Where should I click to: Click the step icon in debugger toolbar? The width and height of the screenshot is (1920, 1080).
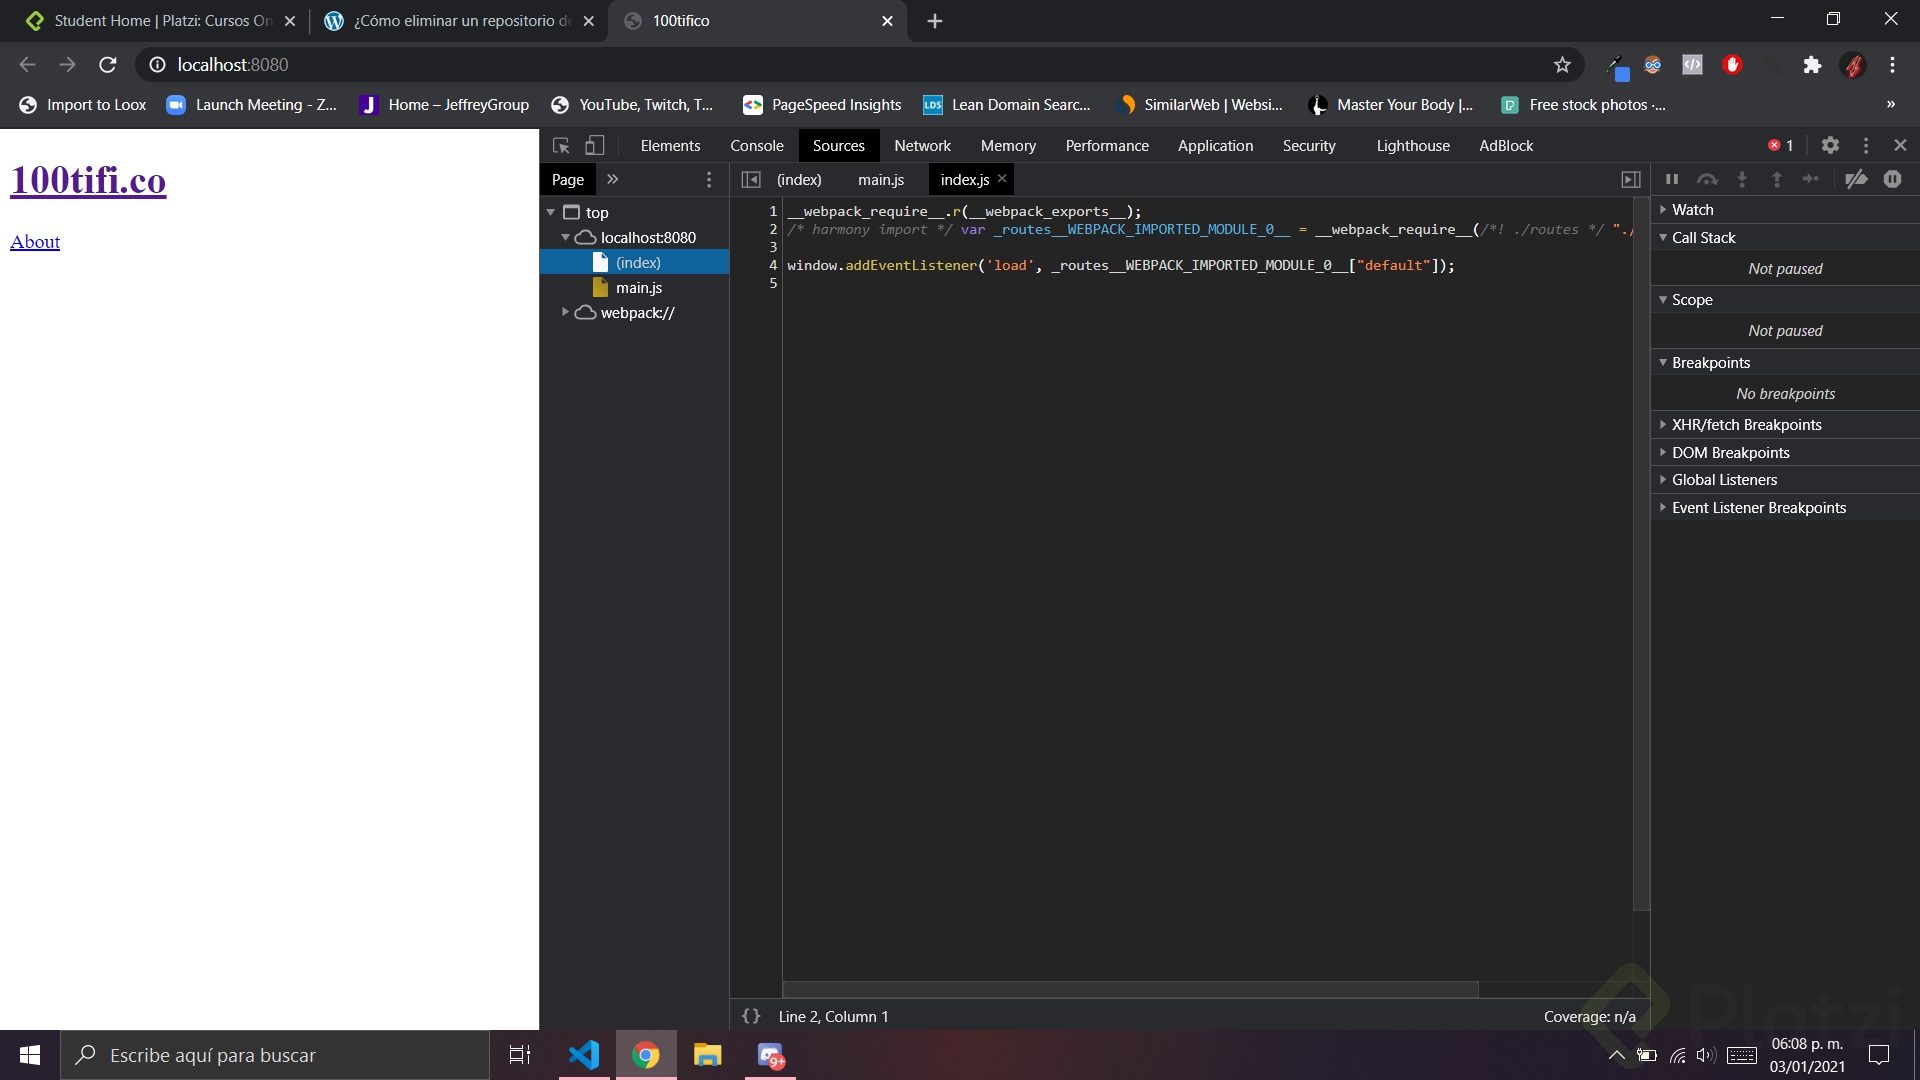[x=1811, y=180]
